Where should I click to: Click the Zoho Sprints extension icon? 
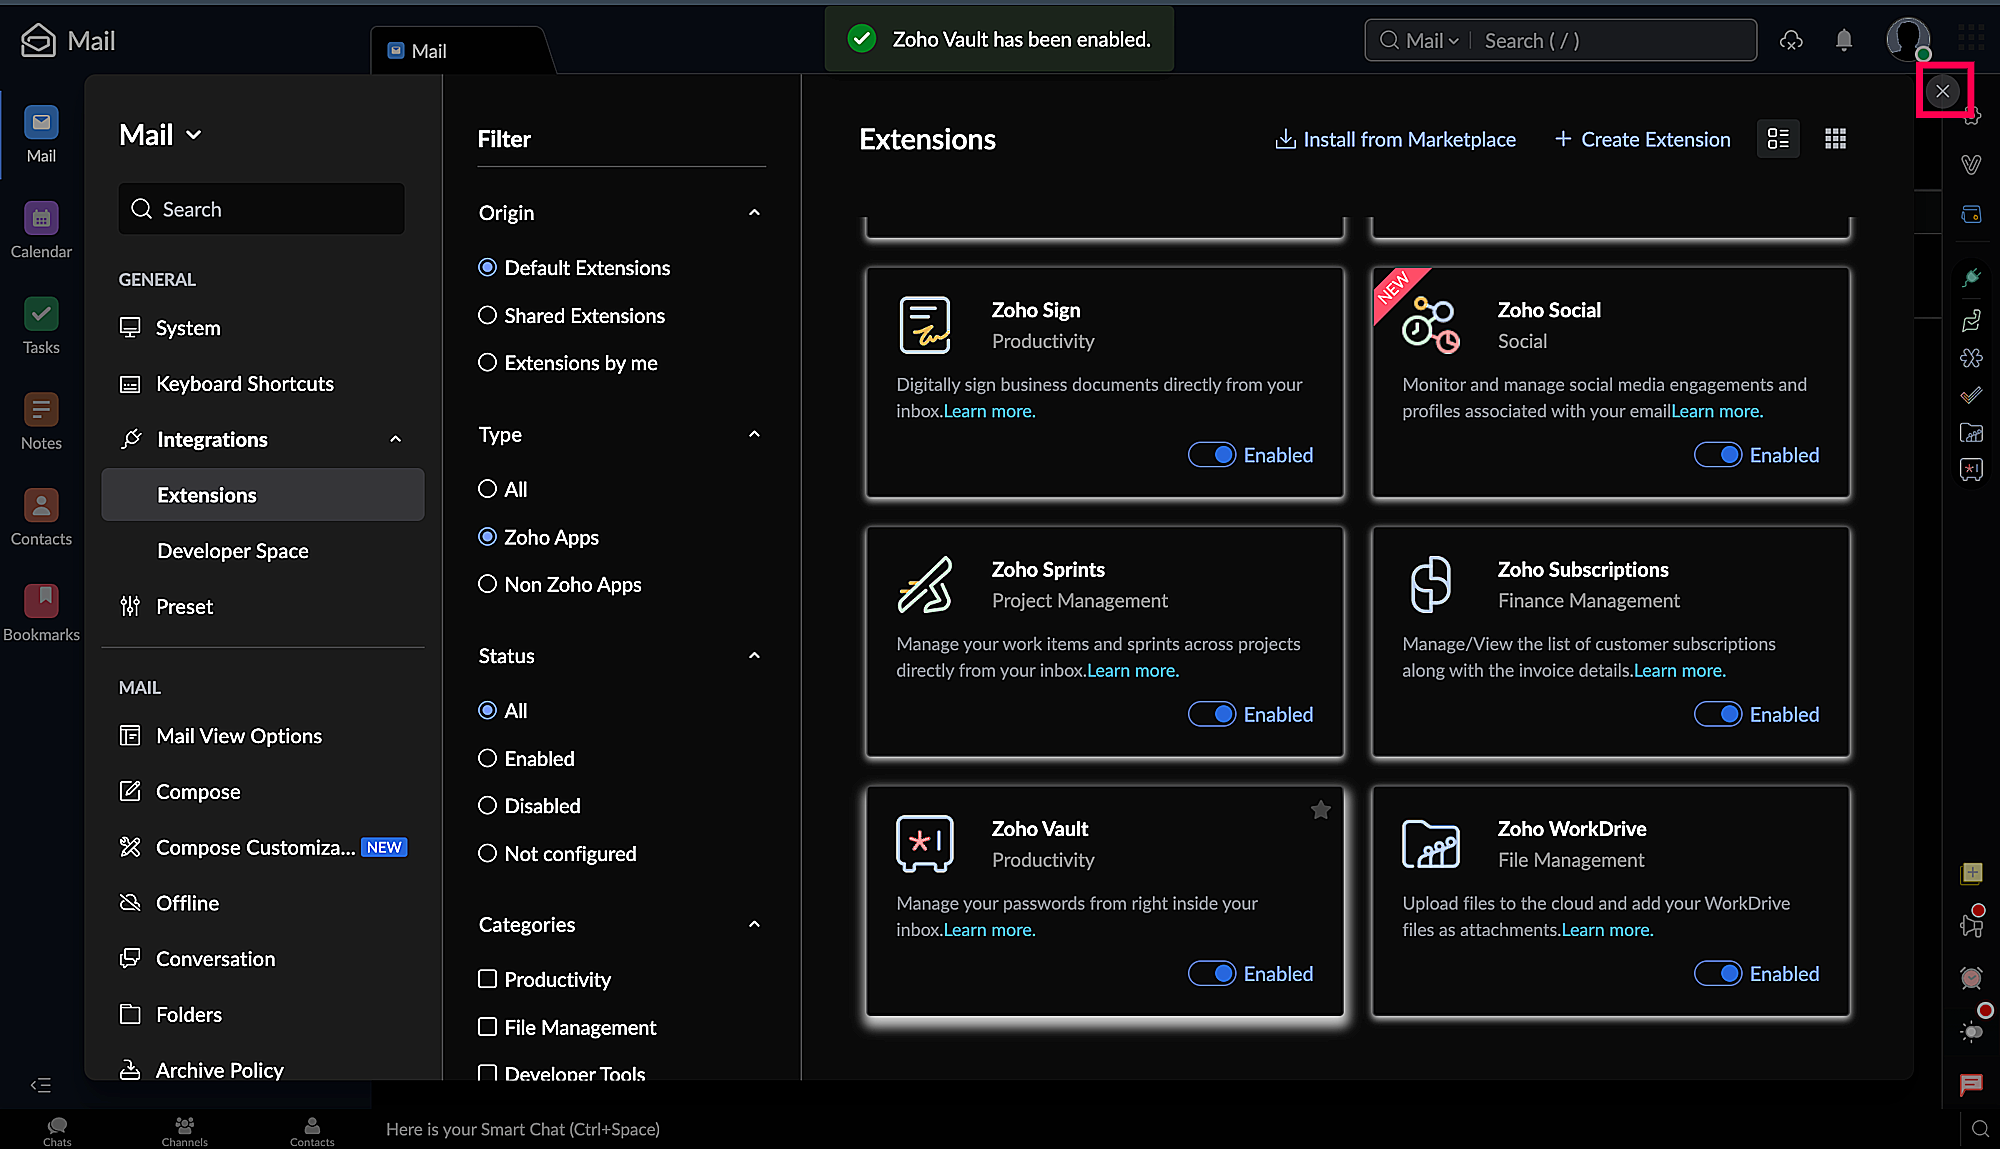tap(925, 584)
